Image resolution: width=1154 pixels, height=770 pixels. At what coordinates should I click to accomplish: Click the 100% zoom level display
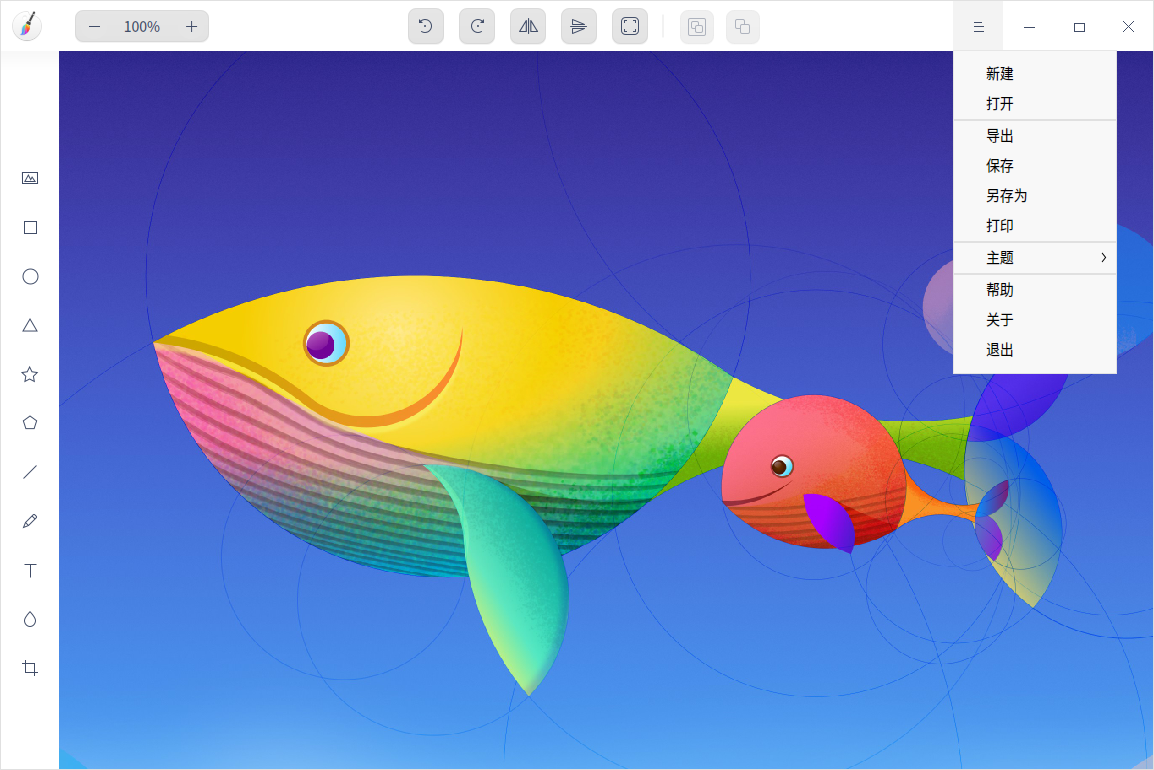[141, 27]
